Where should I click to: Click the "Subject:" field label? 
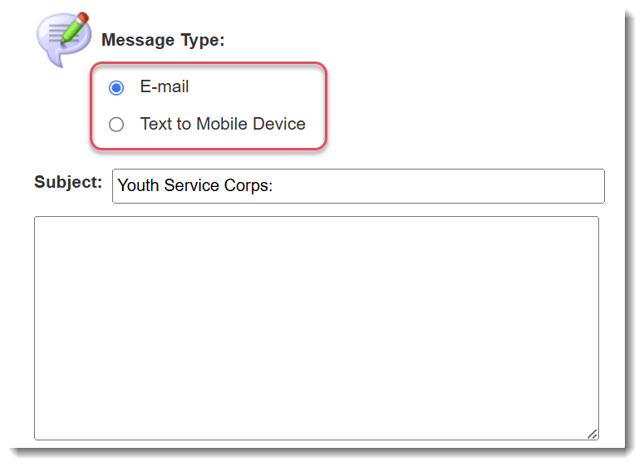pos(68,182)
